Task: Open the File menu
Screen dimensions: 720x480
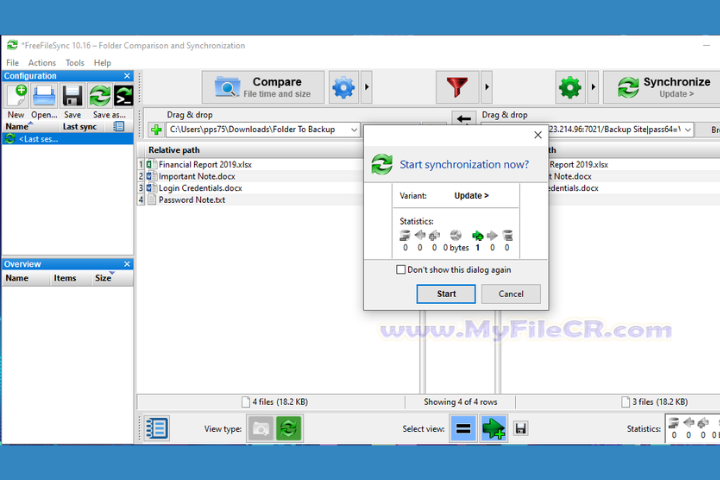Action: point(12,63)
